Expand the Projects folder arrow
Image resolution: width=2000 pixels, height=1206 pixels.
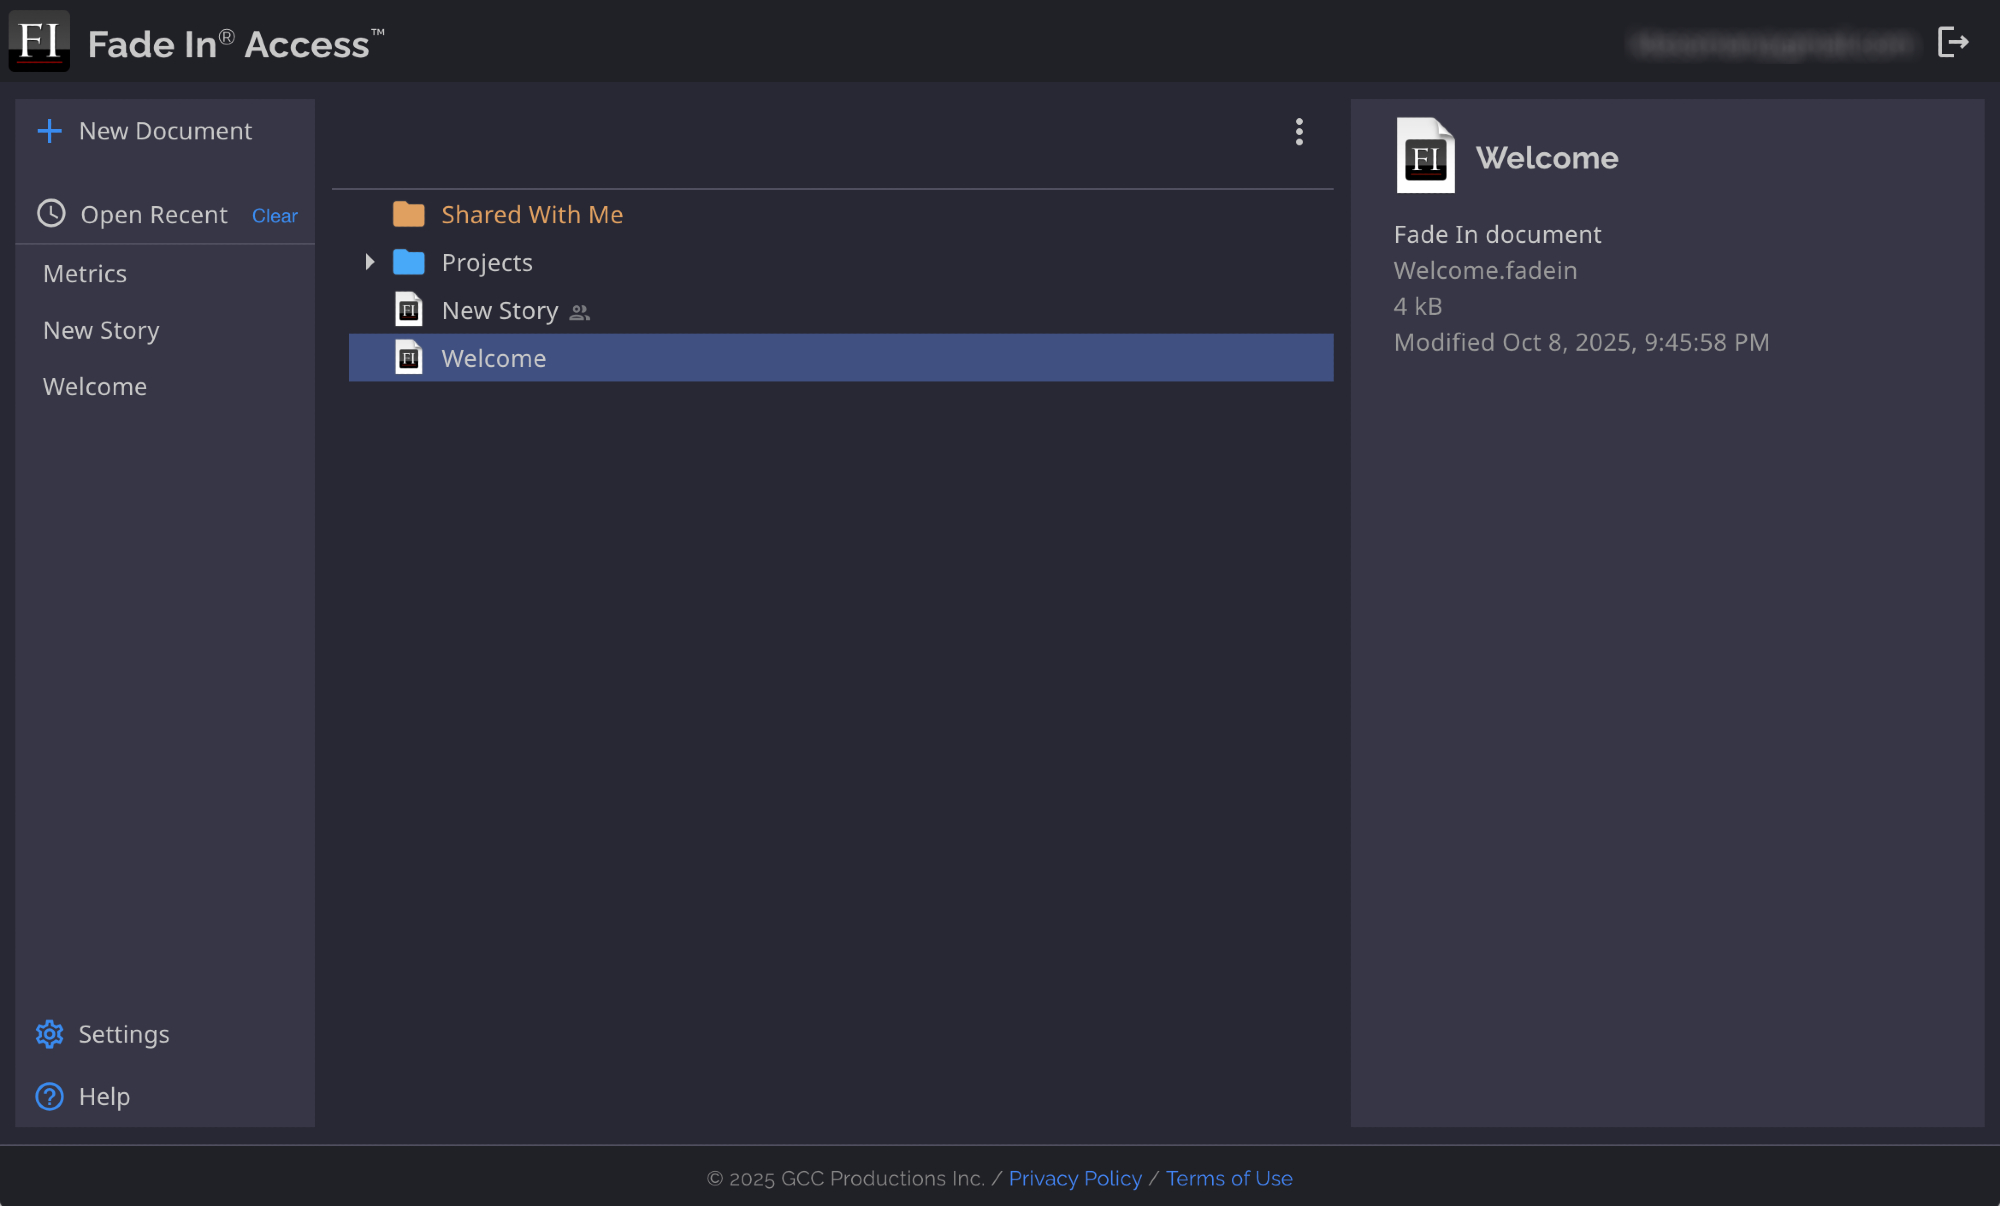[x=370, y=262]
